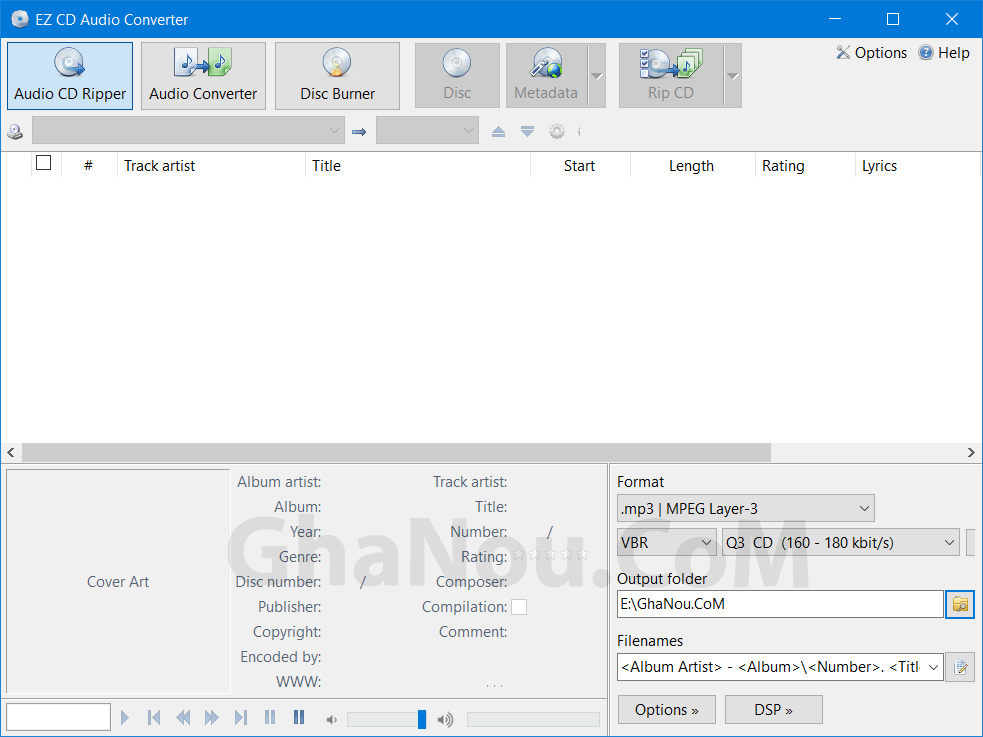Click the dark-blue pause bars icon

coord(299,717)
